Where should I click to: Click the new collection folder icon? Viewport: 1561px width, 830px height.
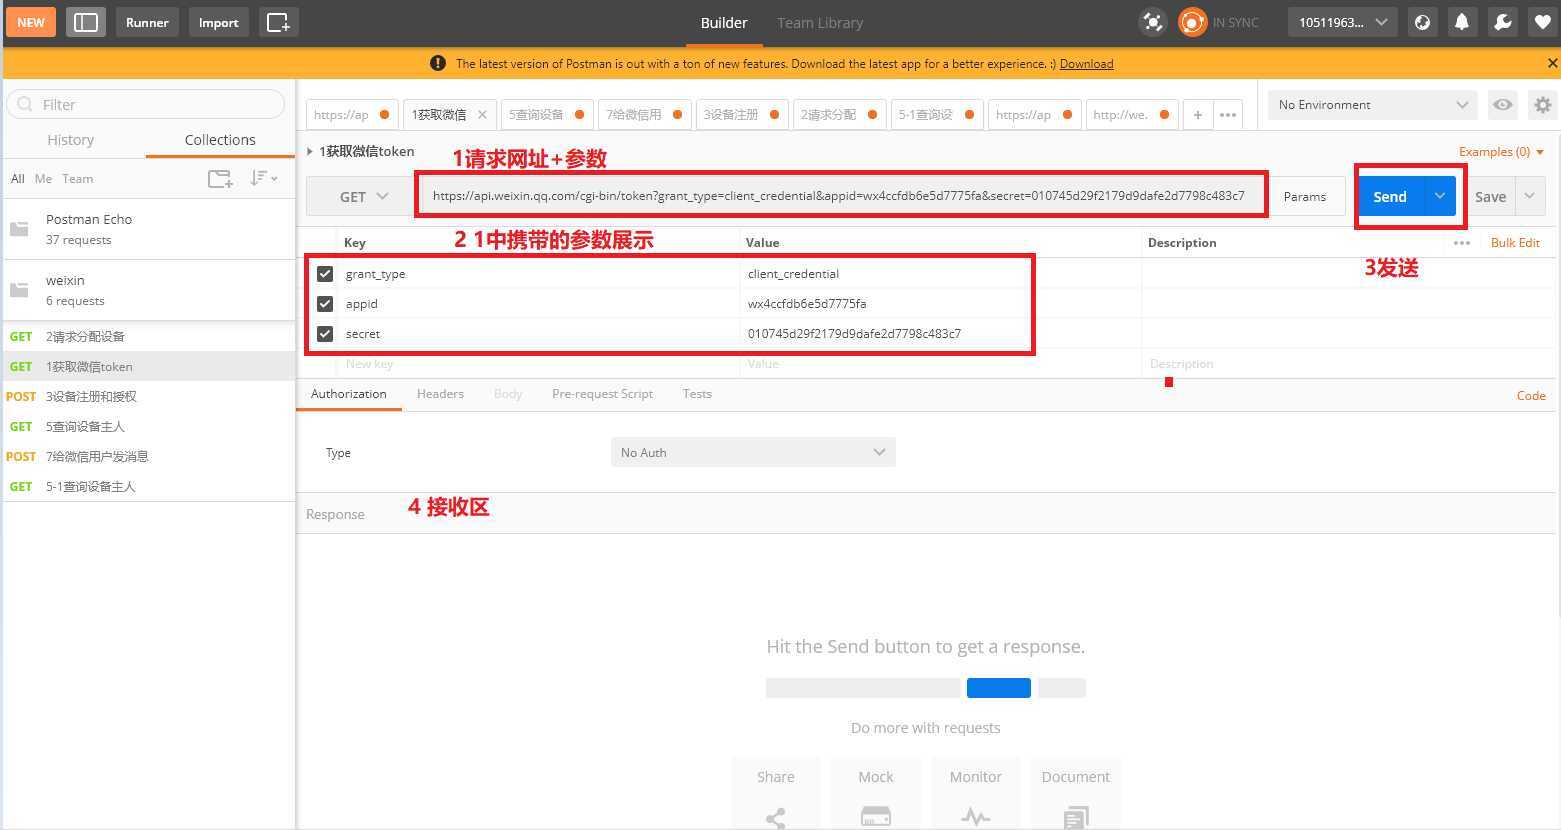pos(220,178)
